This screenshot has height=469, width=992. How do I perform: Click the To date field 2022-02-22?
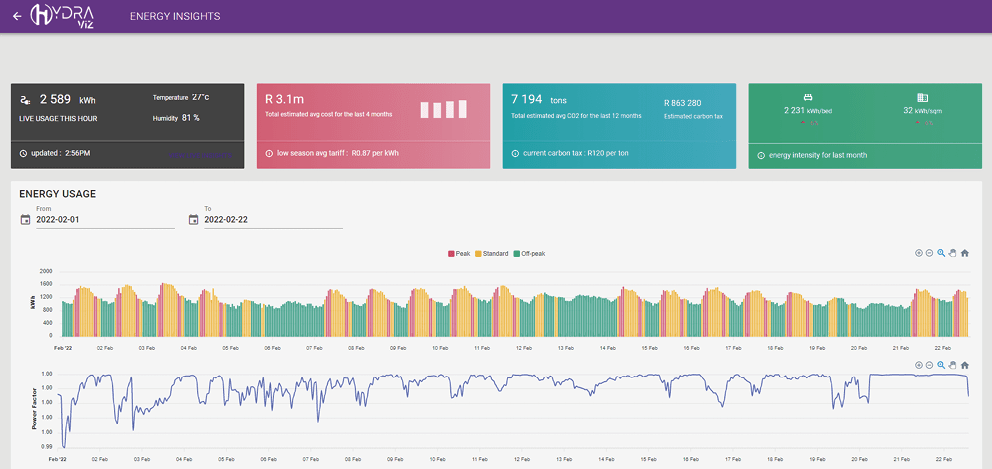pos(272,219)
